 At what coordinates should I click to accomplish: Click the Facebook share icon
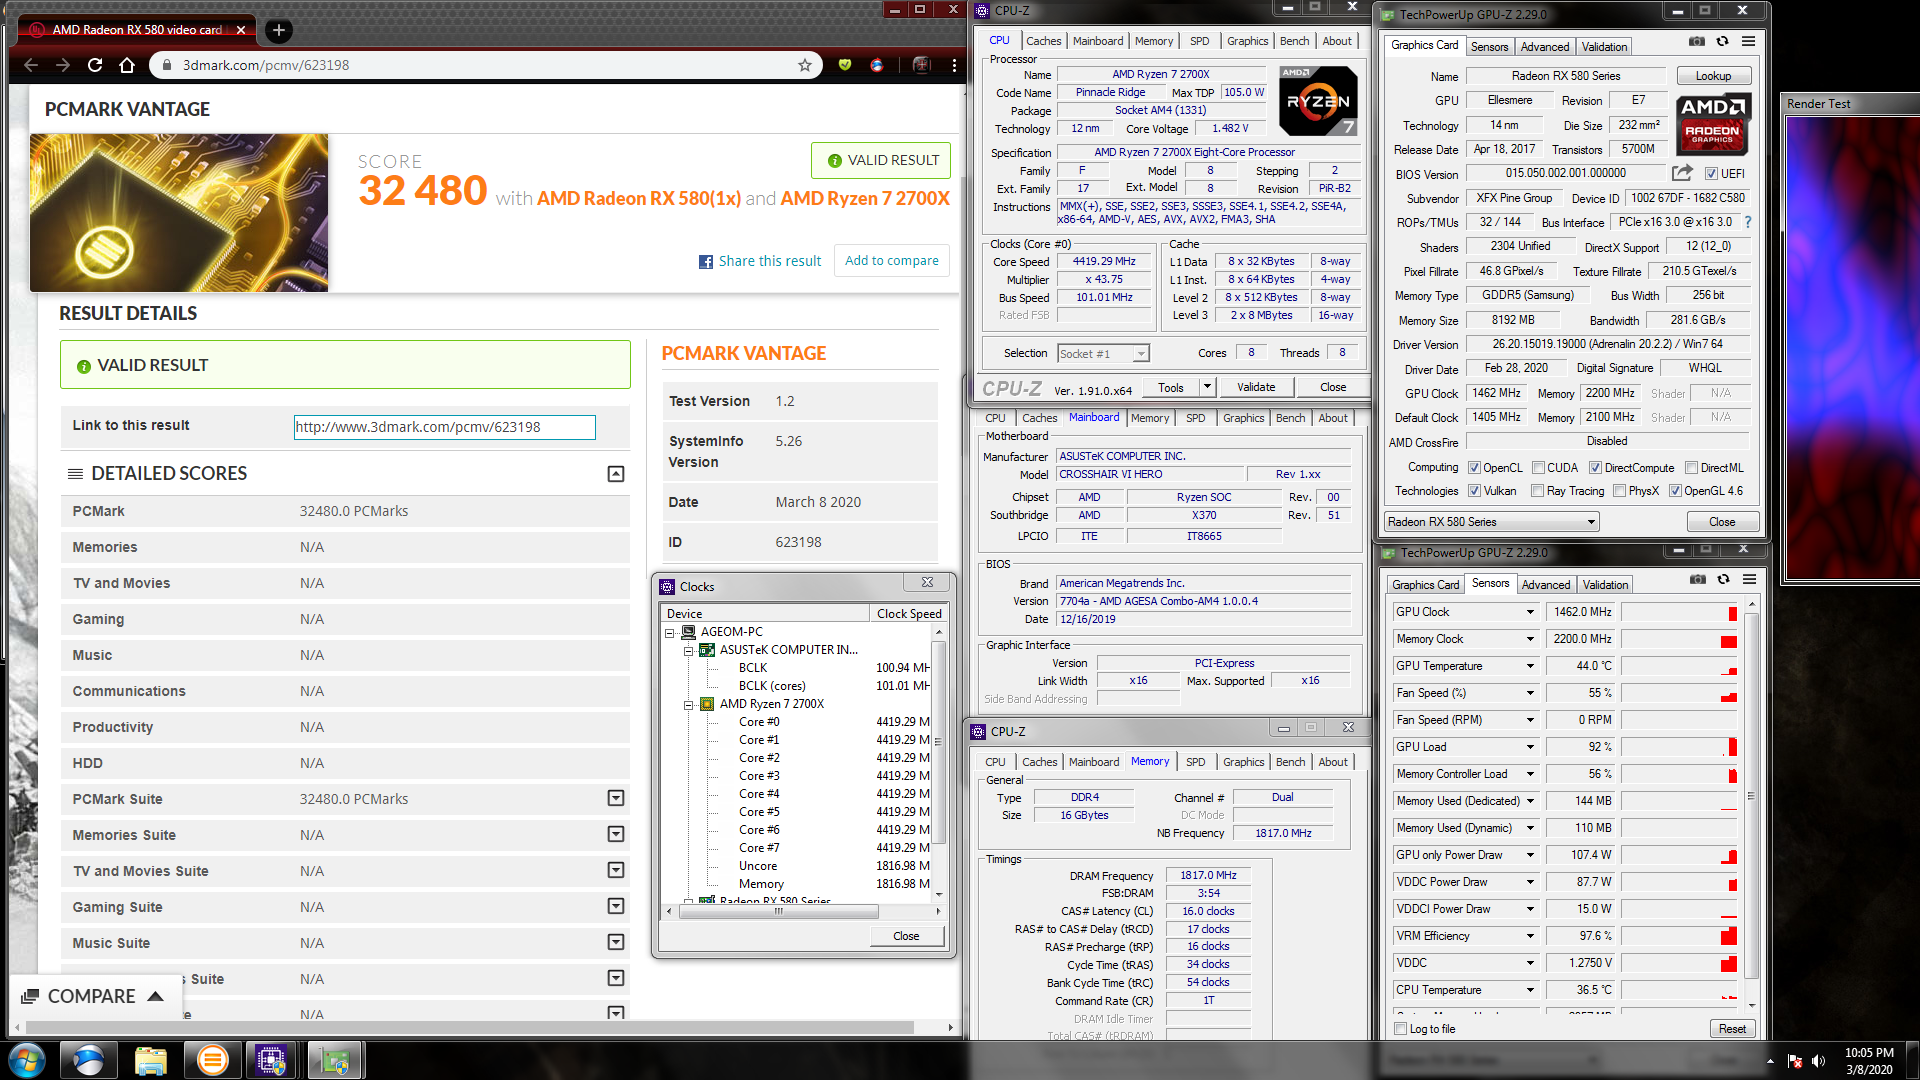tap(706, 262)
